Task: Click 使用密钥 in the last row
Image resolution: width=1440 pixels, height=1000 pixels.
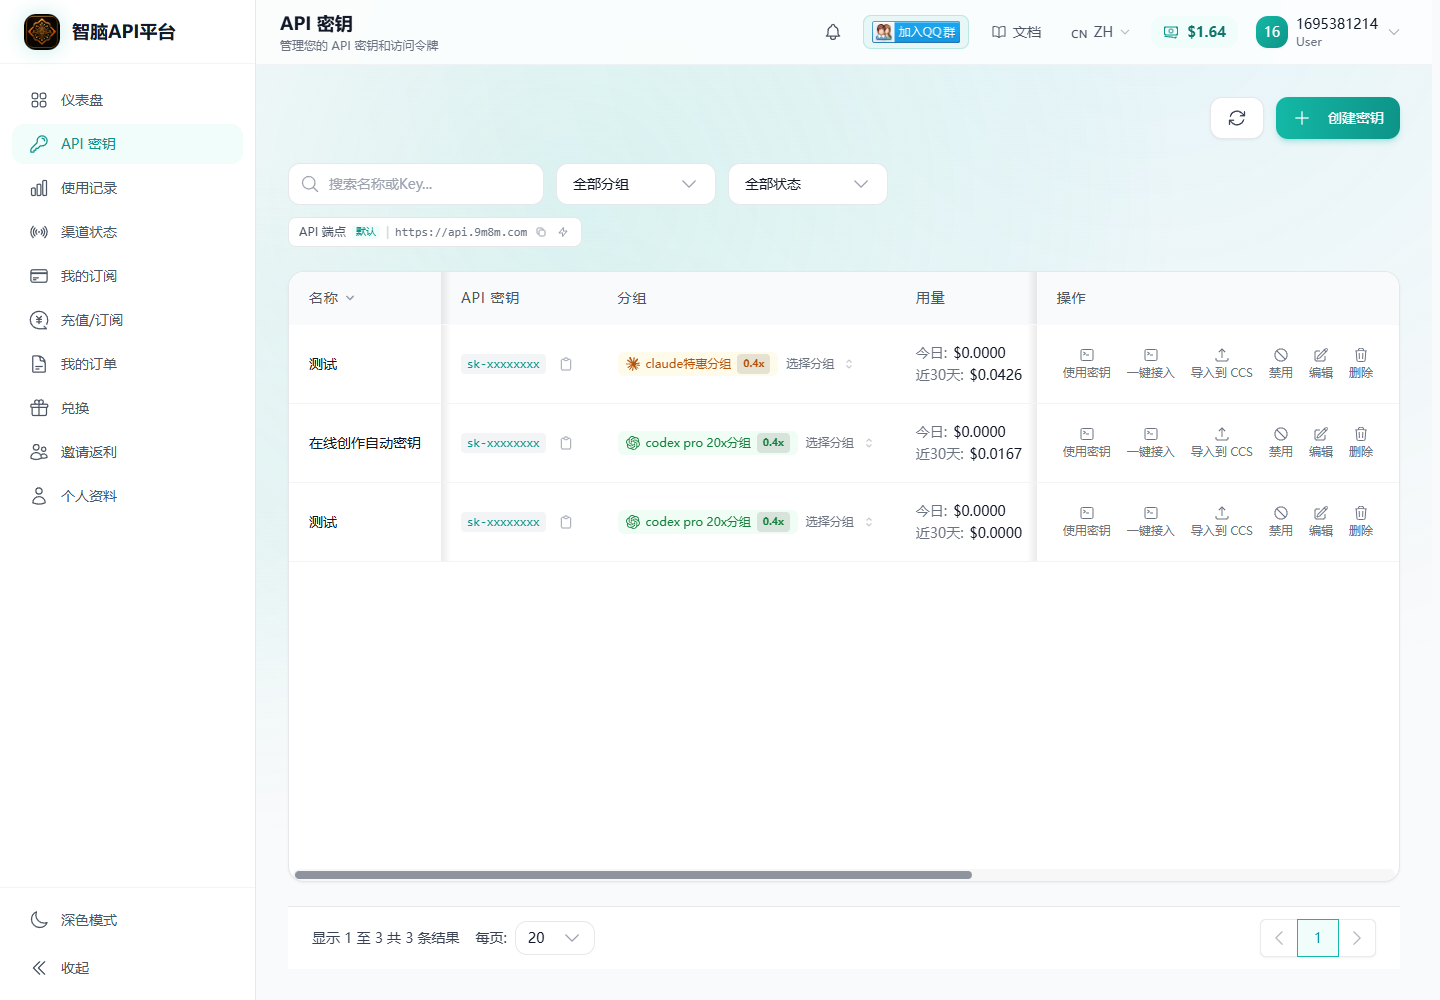Action: pos(1086,522)
